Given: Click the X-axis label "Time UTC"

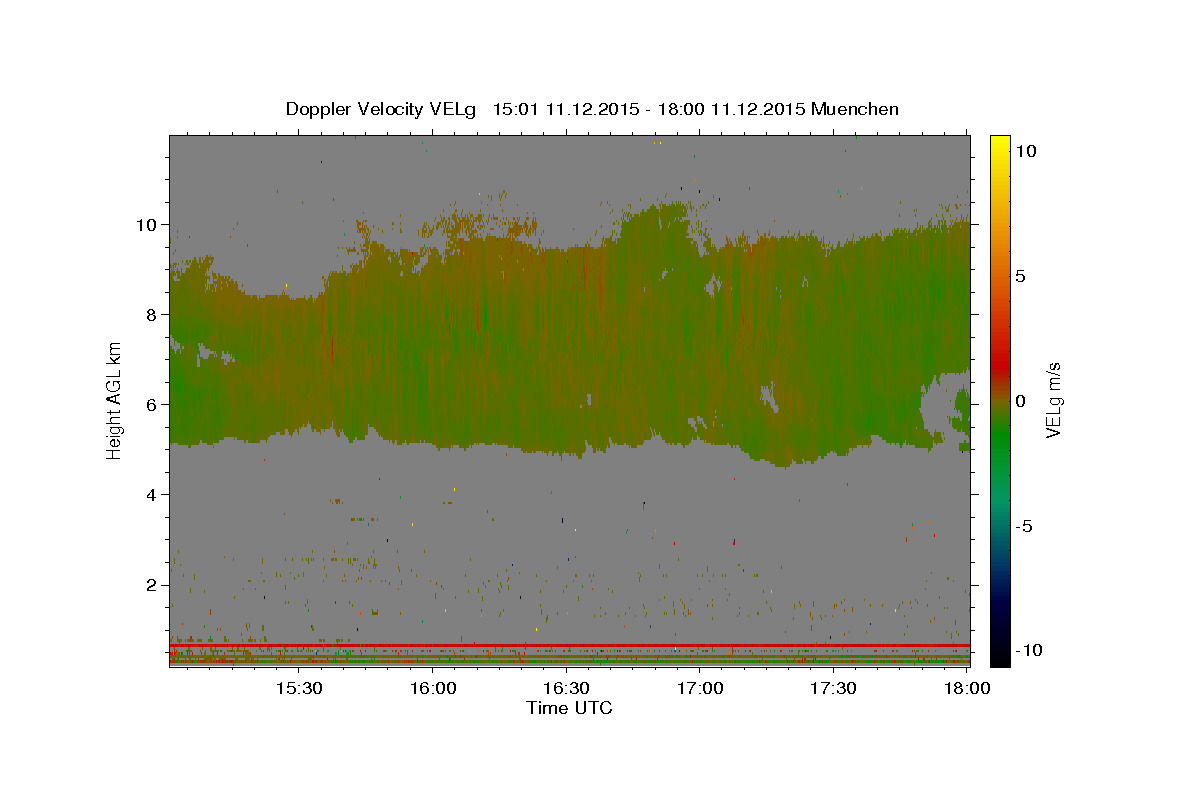Looking at the screenshot, I should tap(569, 708).
